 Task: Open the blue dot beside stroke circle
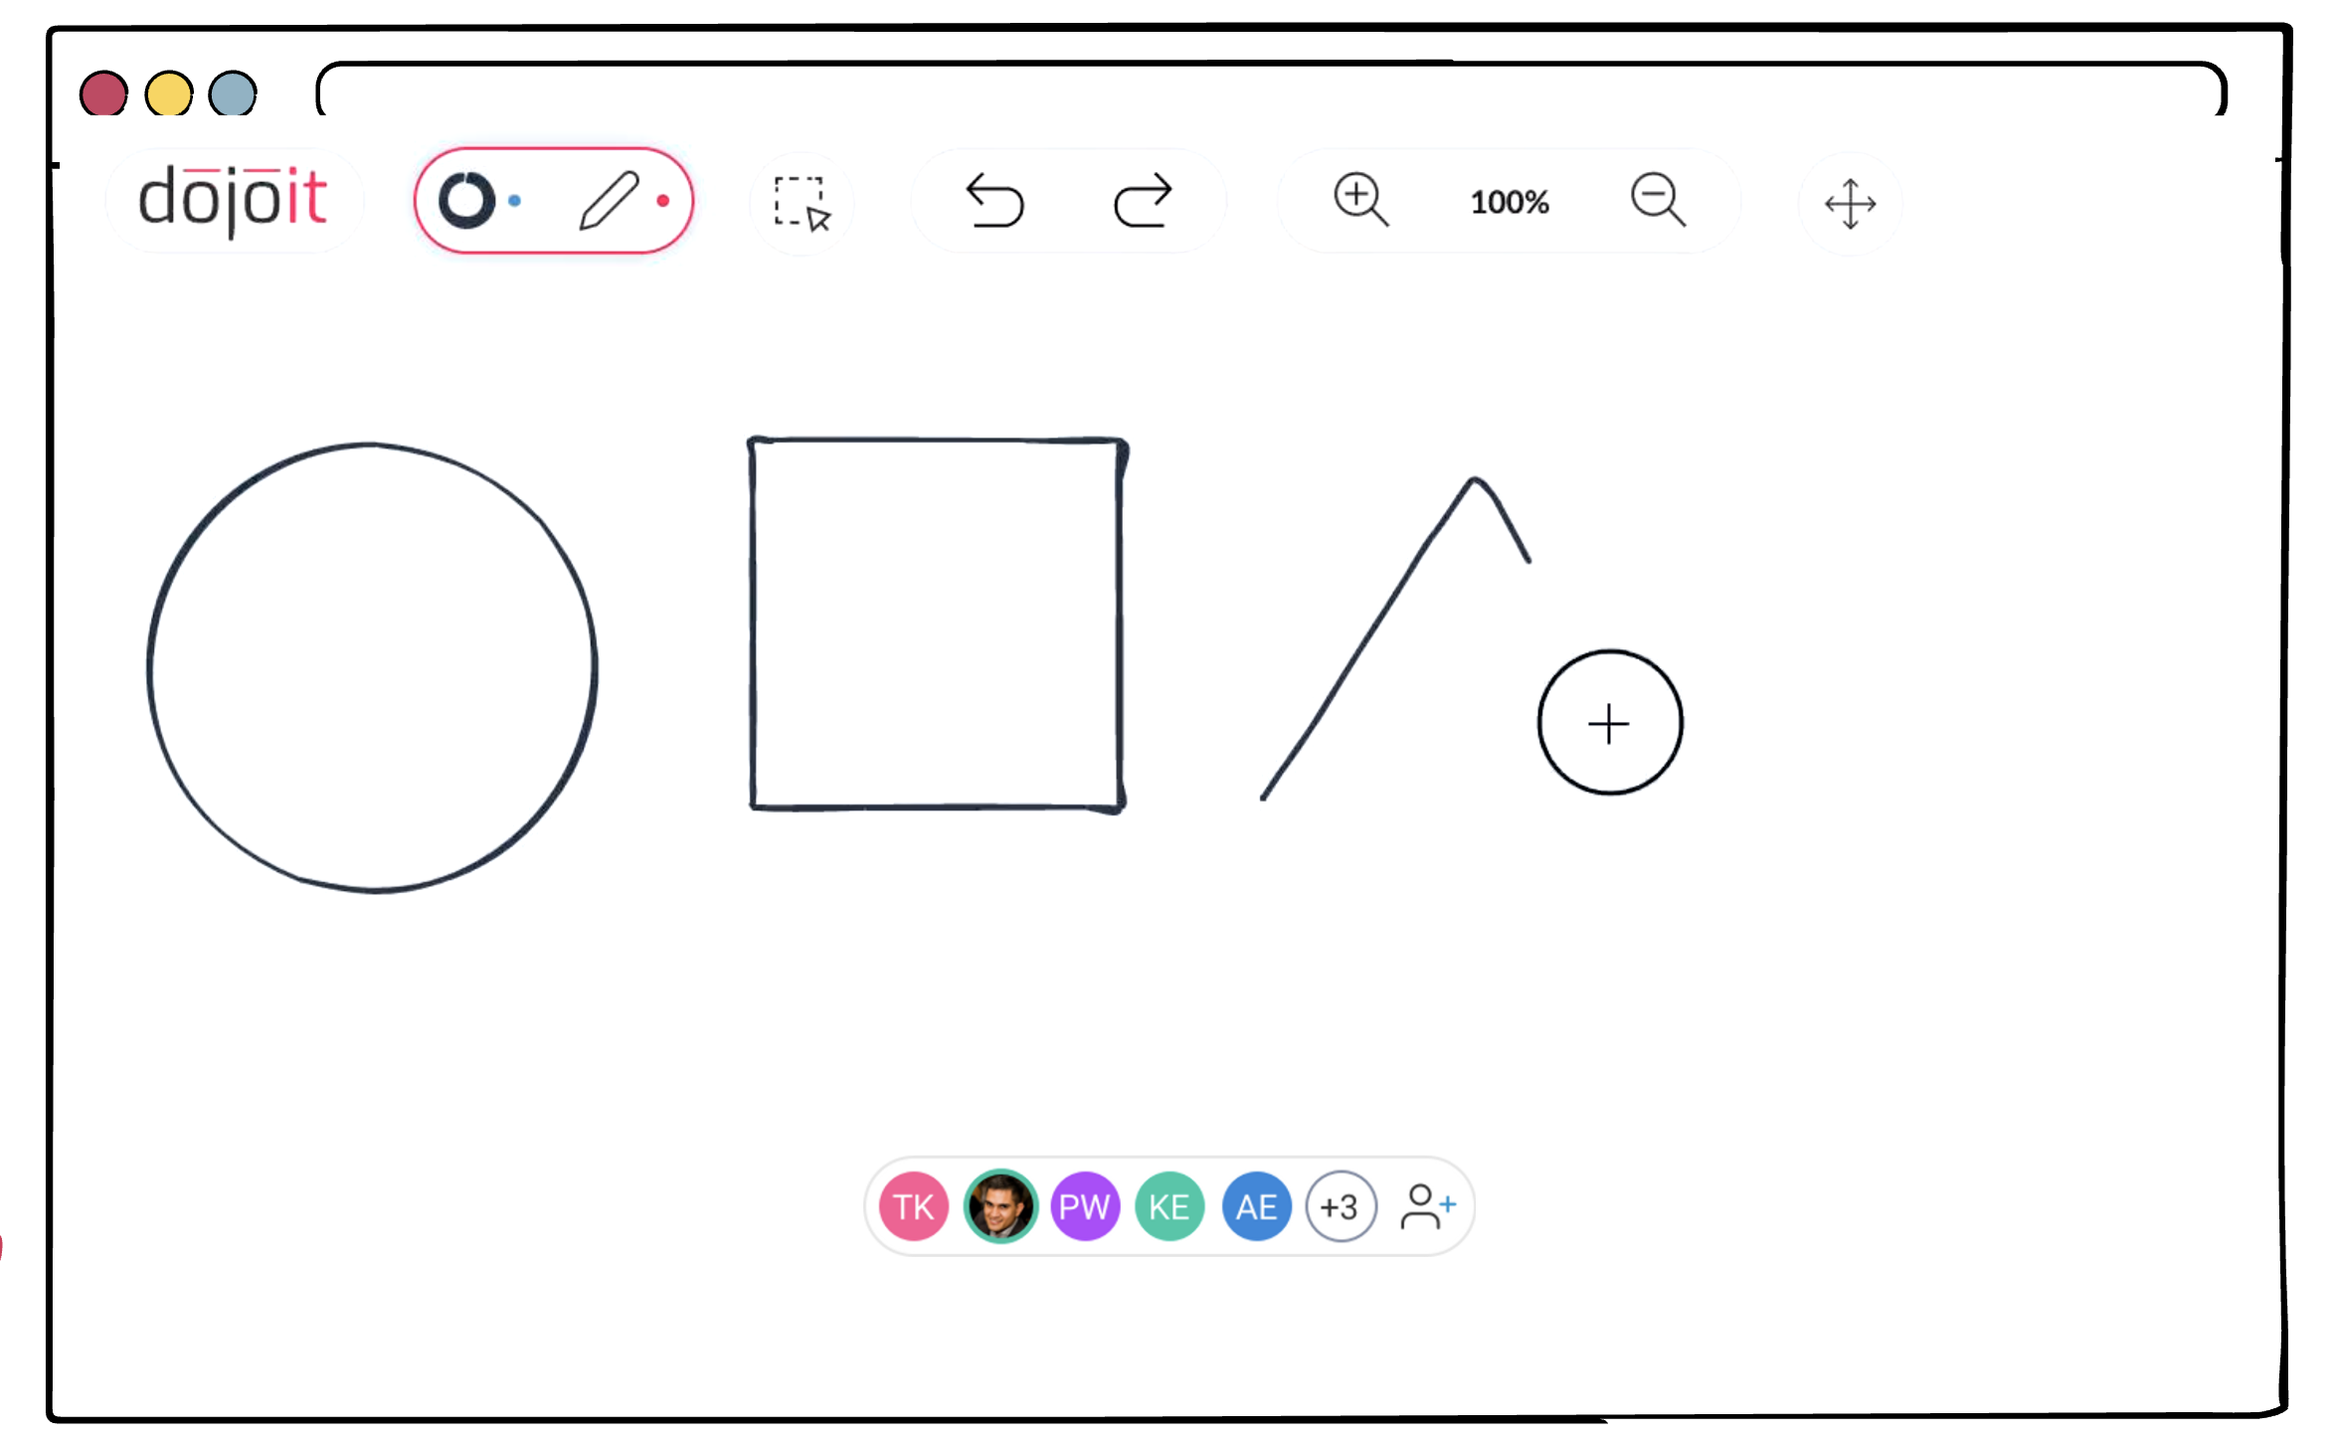pyautogui.click(x=515, y=201)
